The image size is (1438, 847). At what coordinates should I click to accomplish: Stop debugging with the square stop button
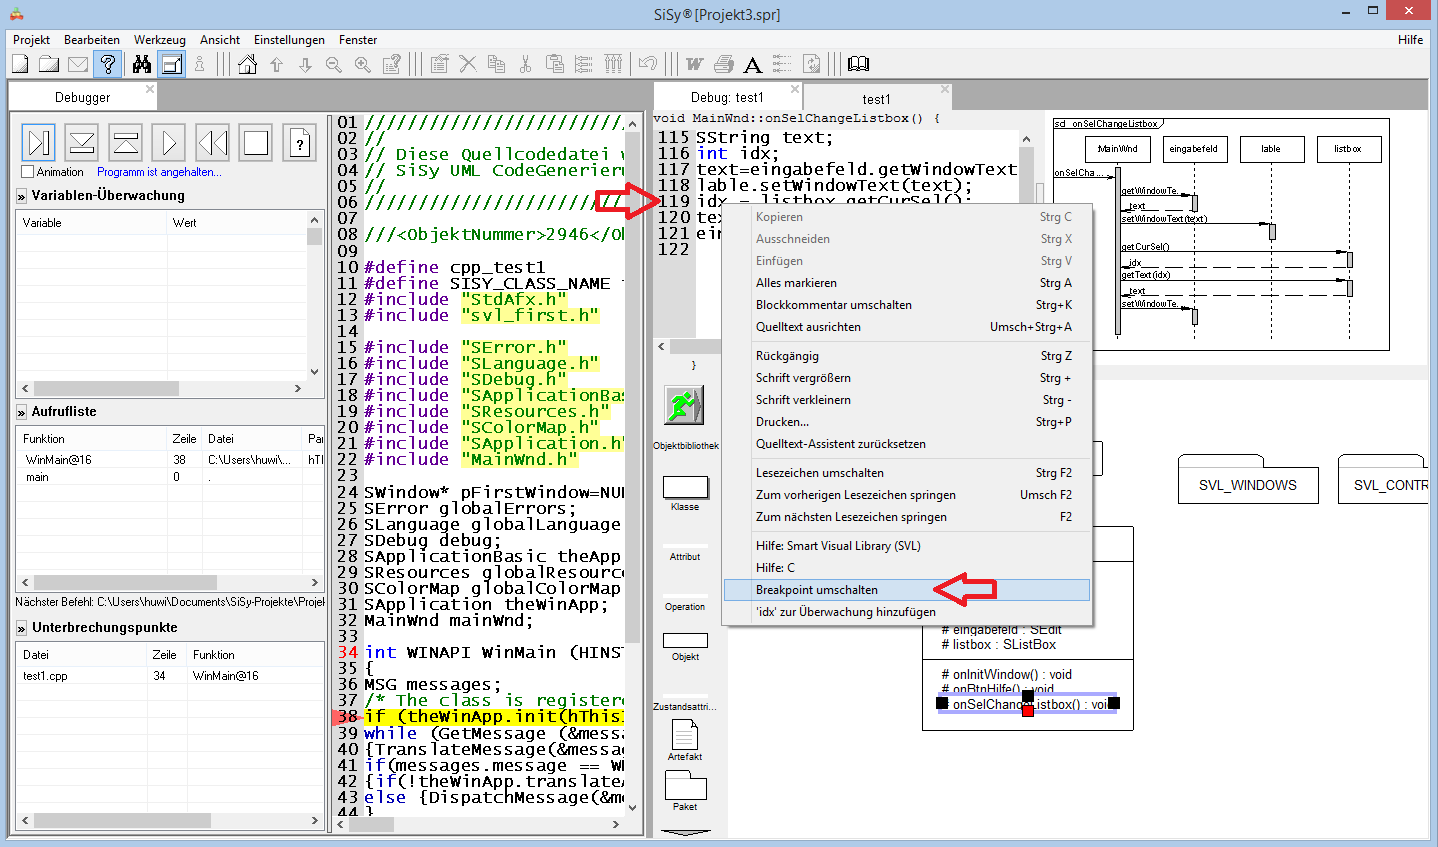point(256,143)
